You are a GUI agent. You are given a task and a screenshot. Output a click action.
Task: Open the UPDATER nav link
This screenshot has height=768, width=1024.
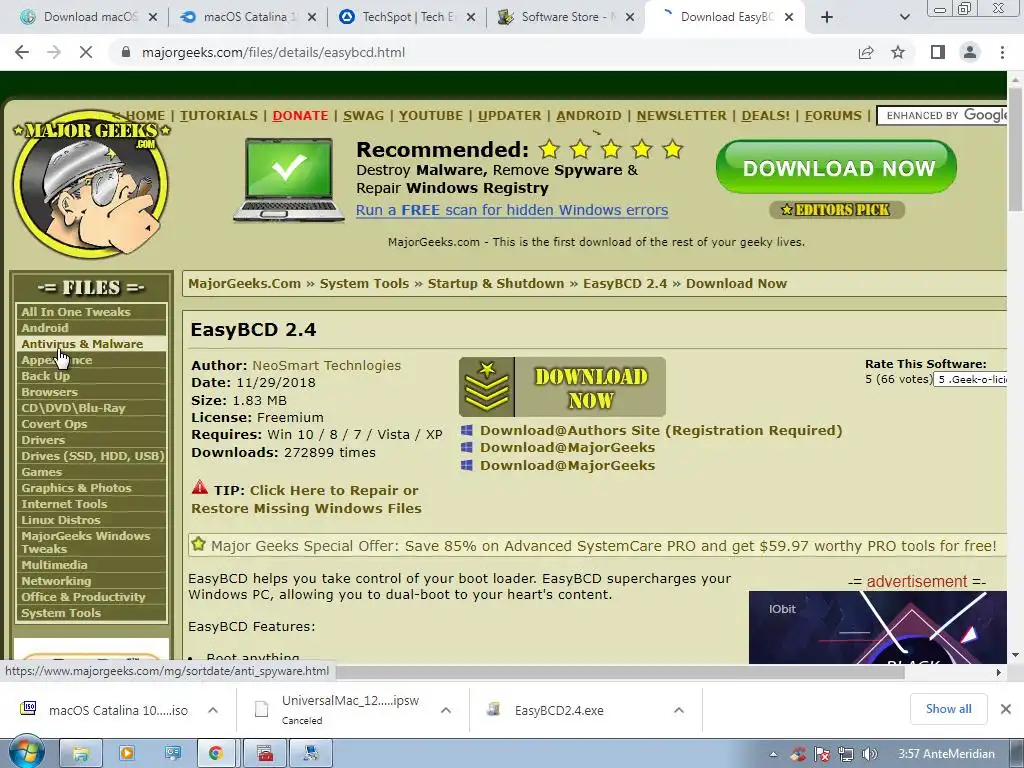click(509, 116)
